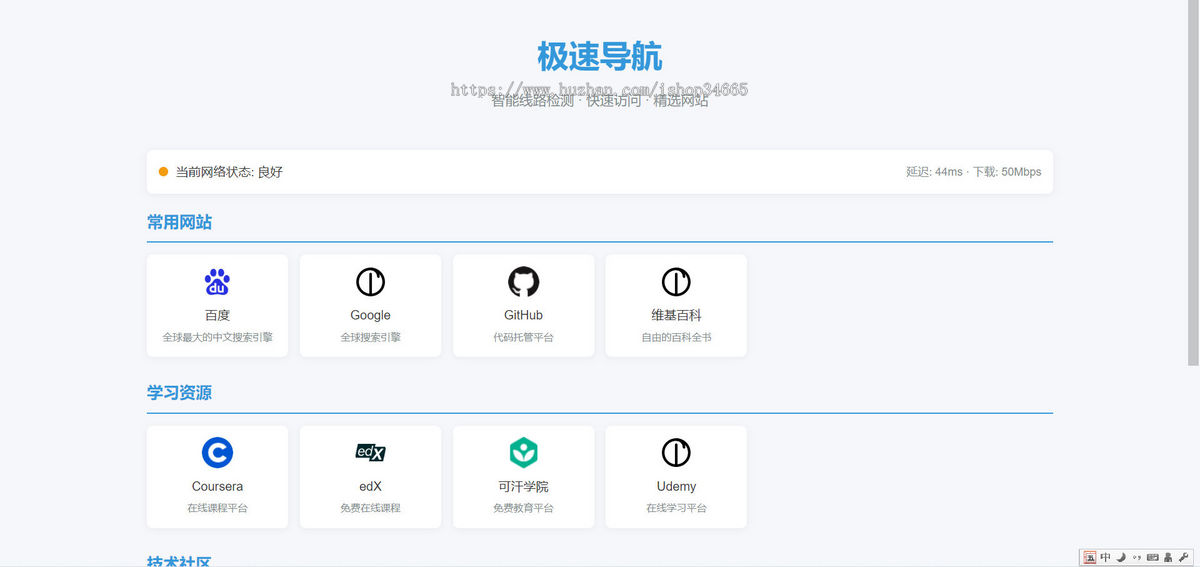Click the edX logo icon
This screenshot has width=1200, height=567.
[x=370, y=453]
